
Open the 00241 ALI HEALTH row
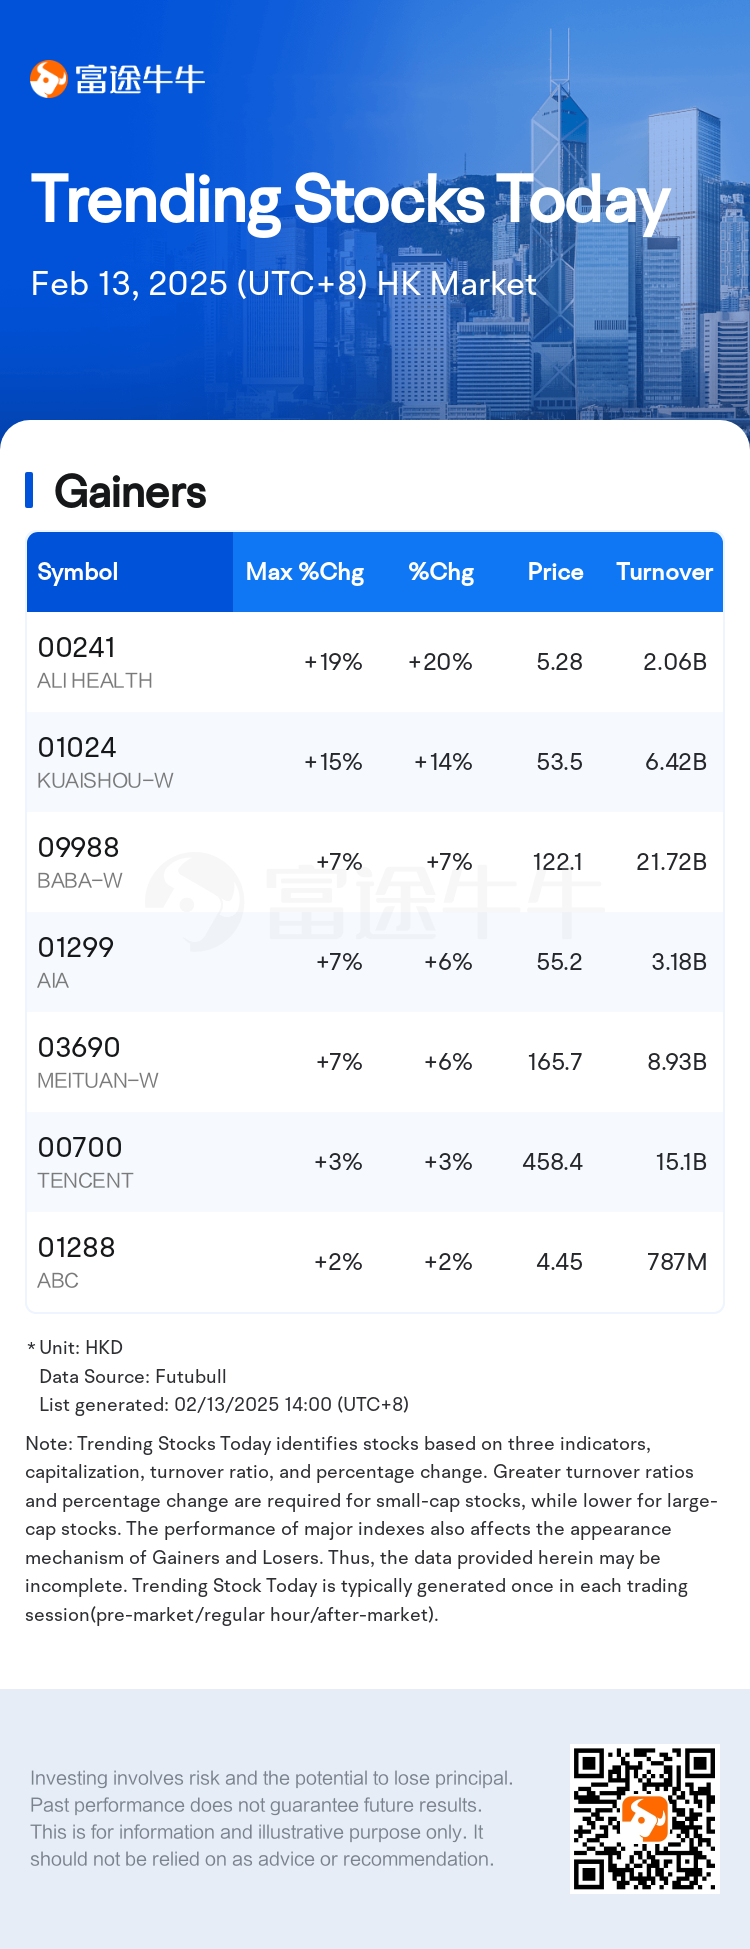click(x=375, y=662)
